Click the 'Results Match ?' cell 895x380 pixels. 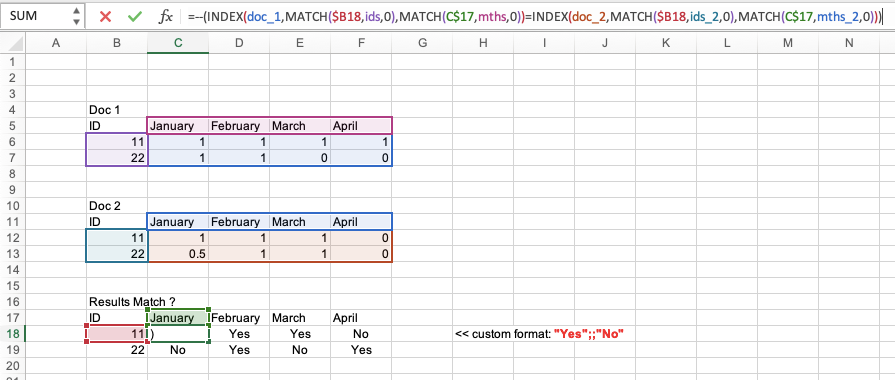(132, 301)
